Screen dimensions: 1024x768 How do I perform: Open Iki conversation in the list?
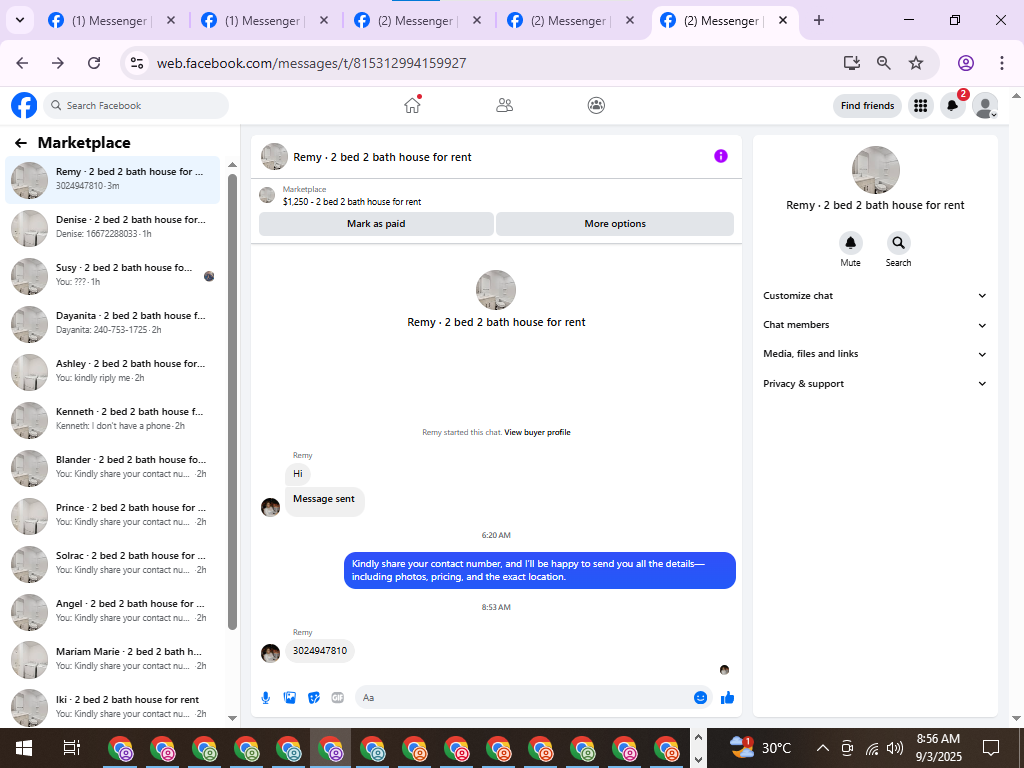coord(112,707)
